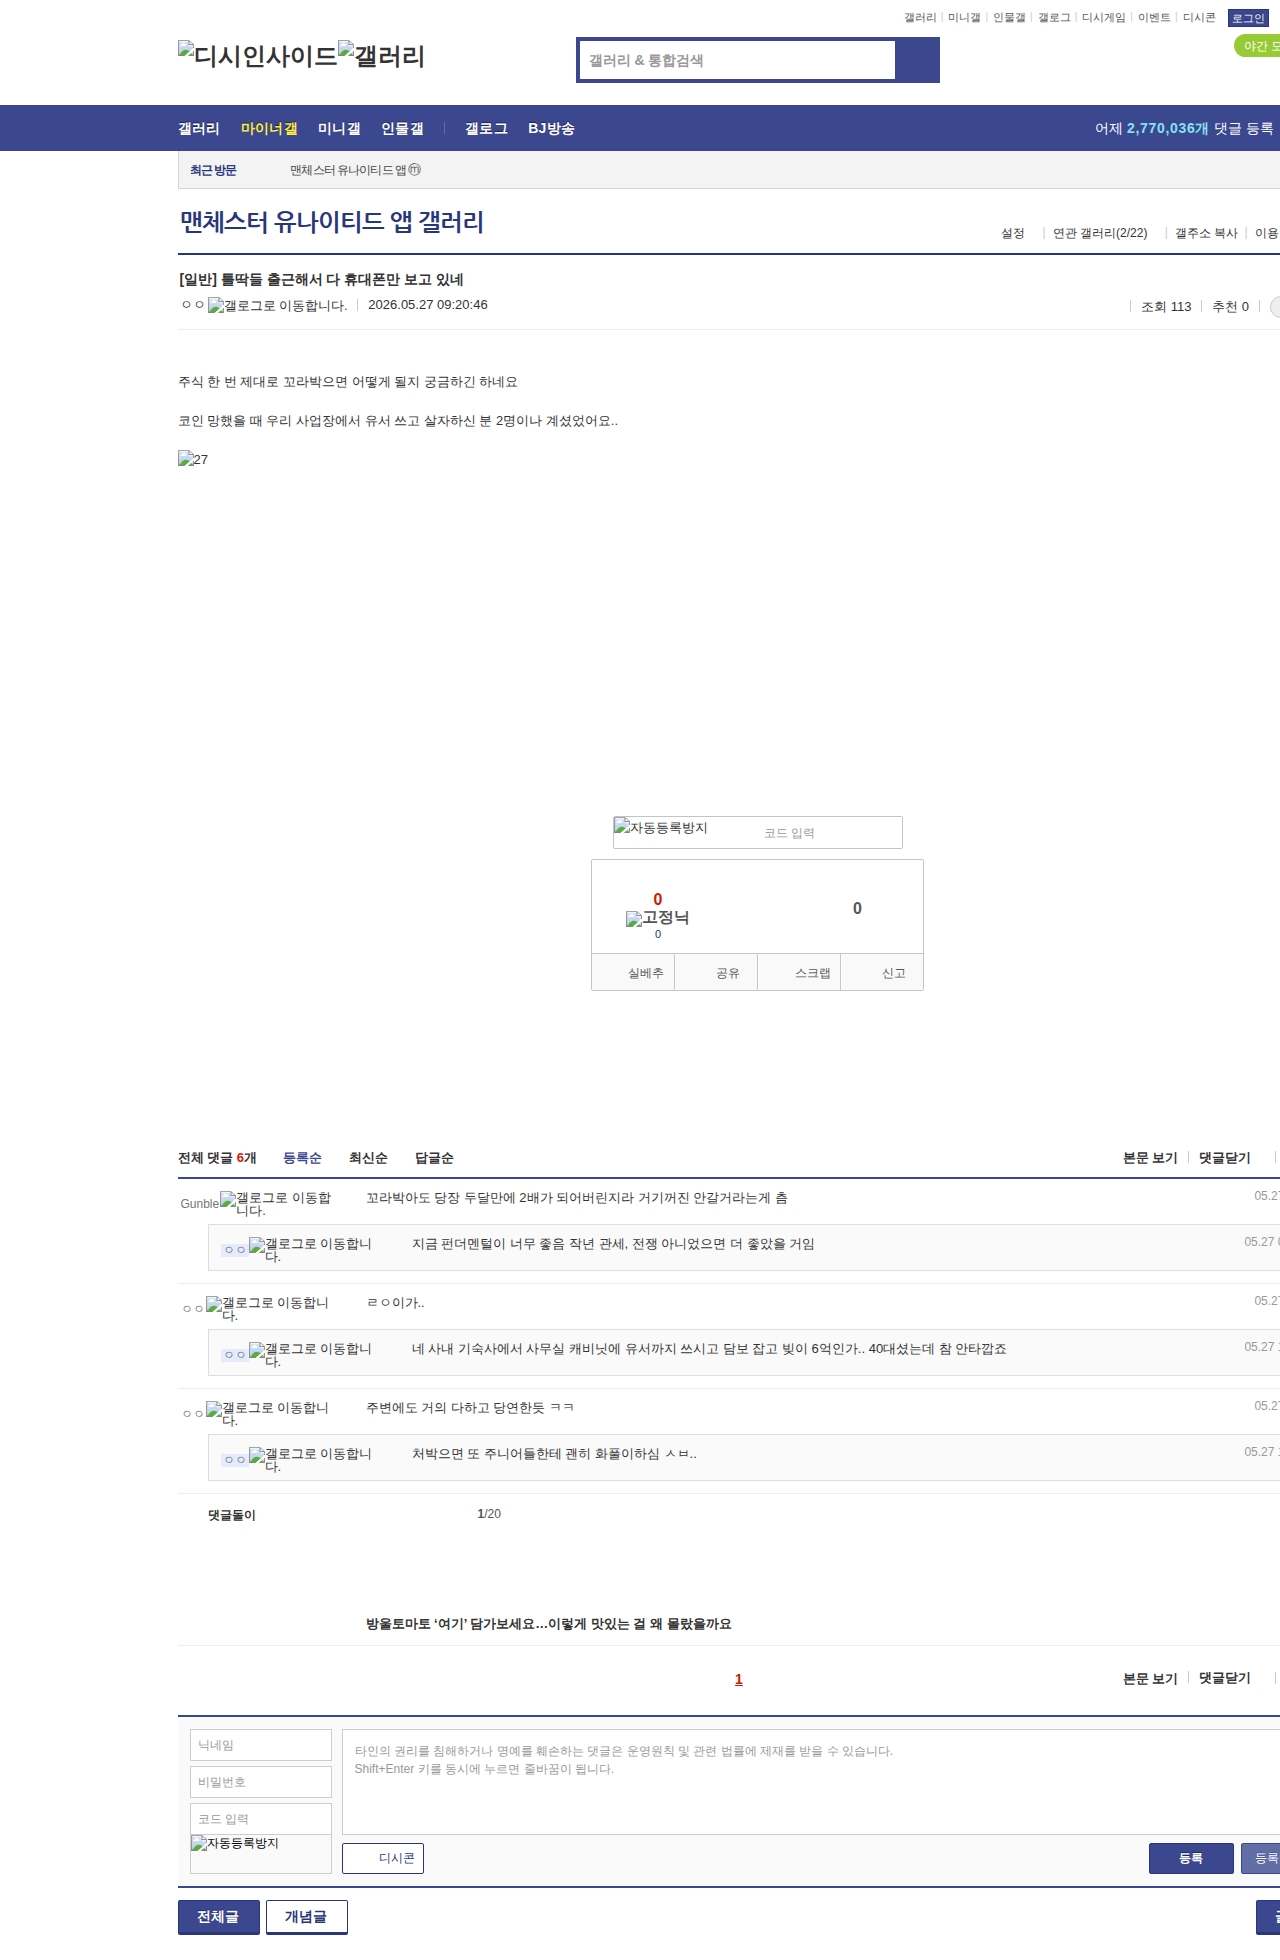The height and width of the screenshot is (1960, 1280).
Task: Open gallog icon beside '처박으면 또' reply
Action: coord(310,1460)
